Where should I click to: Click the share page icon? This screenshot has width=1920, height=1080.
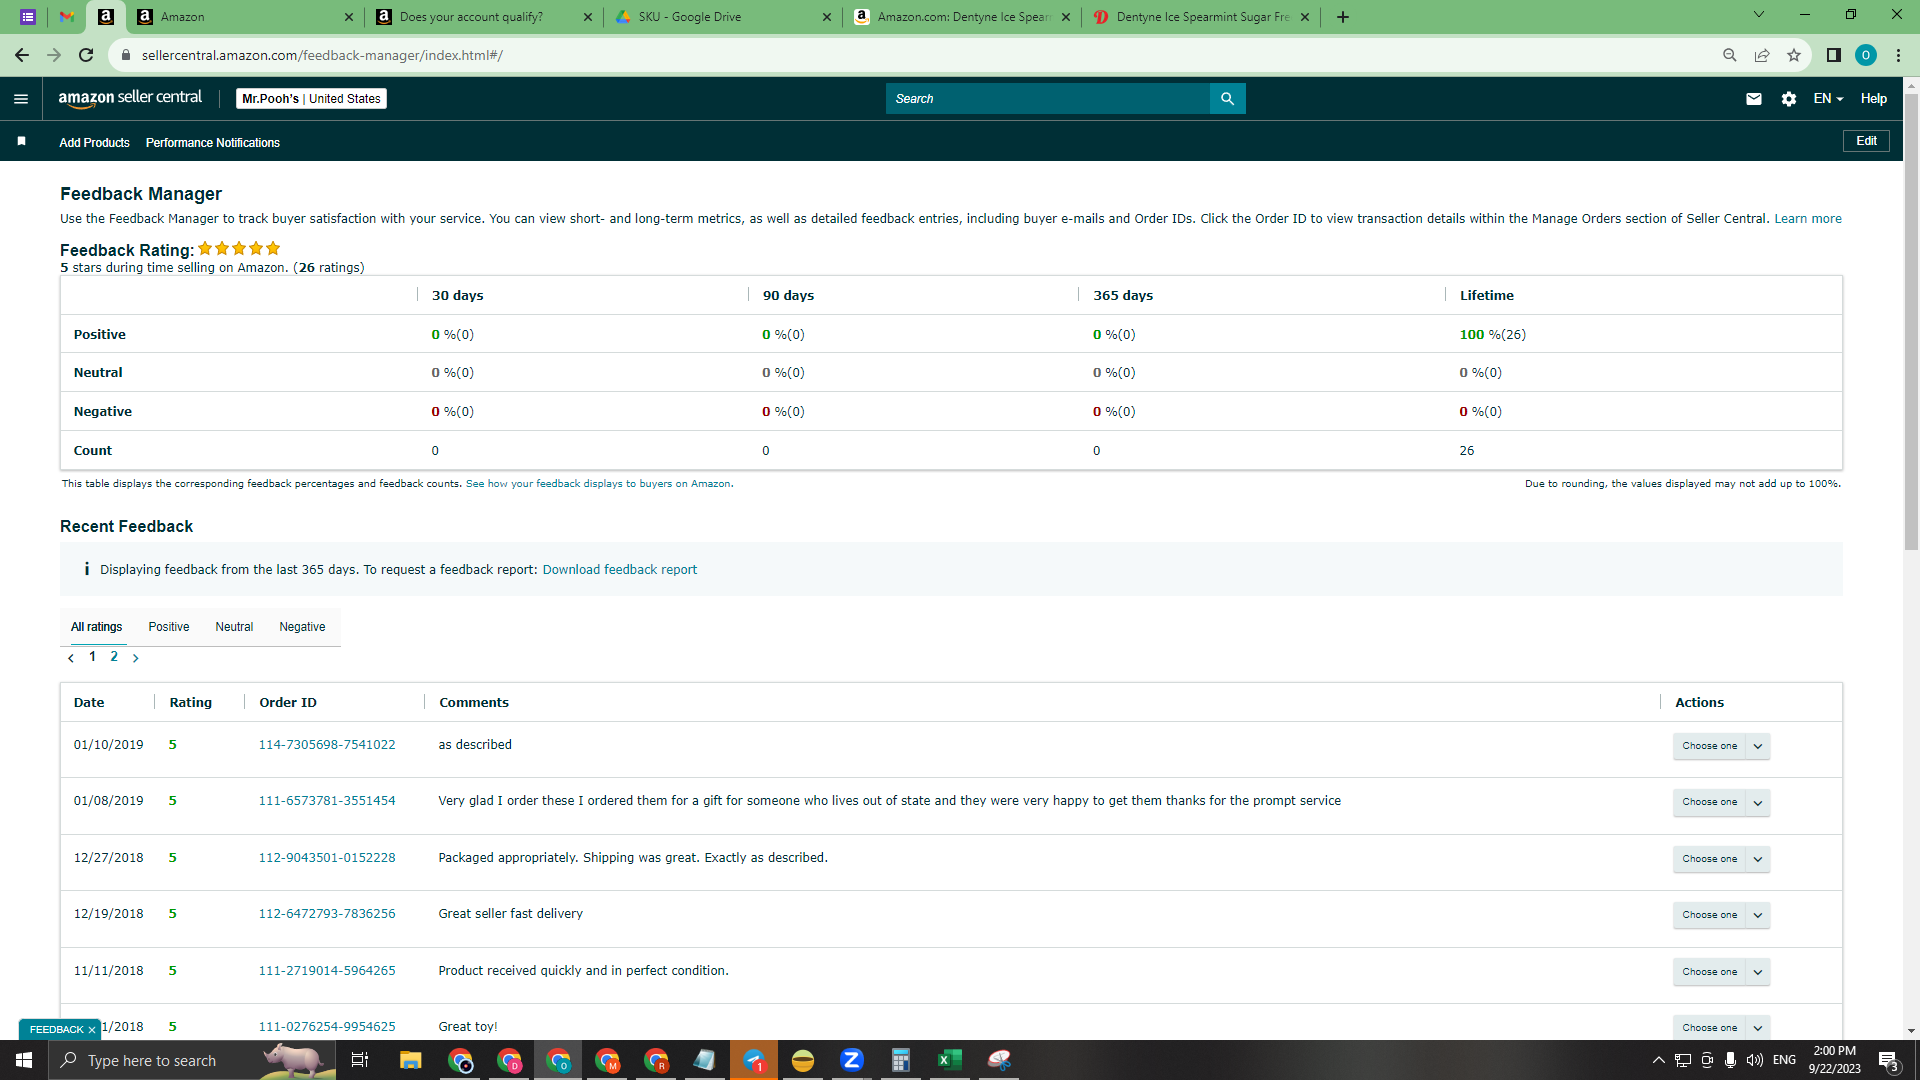[x=1762, y=56]
